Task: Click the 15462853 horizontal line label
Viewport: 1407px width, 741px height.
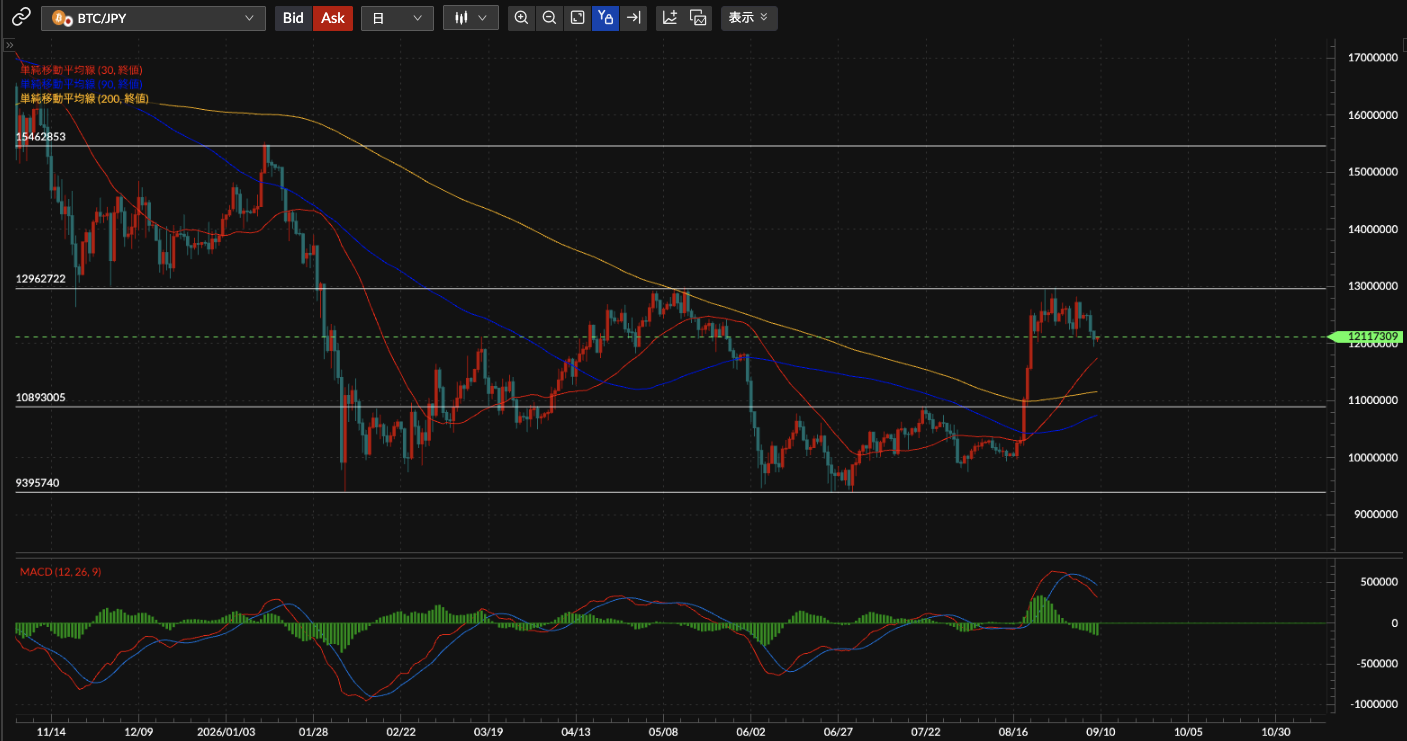Action: coord(41,137)
